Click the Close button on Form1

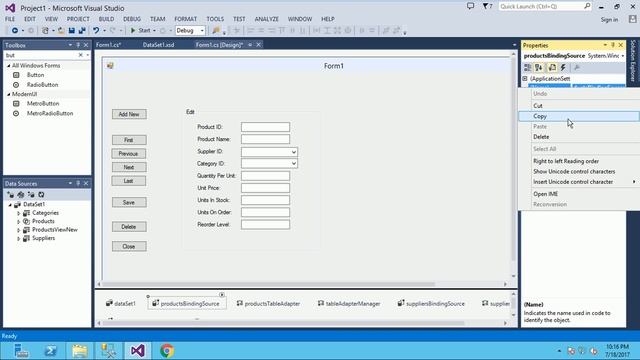click(129, 247)
